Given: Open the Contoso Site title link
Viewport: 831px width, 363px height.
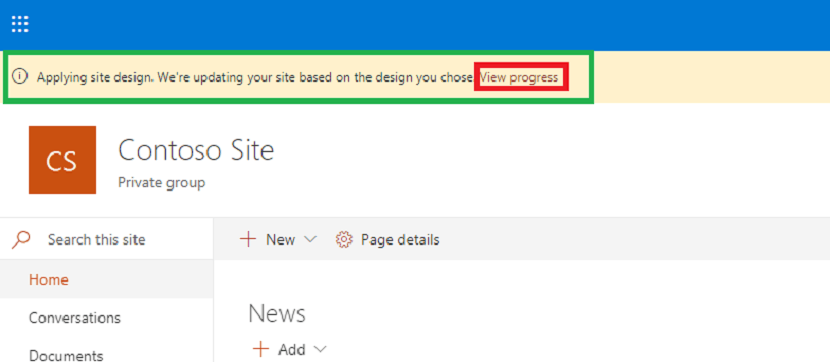Looking at the screenshot, I should (196, 149).
